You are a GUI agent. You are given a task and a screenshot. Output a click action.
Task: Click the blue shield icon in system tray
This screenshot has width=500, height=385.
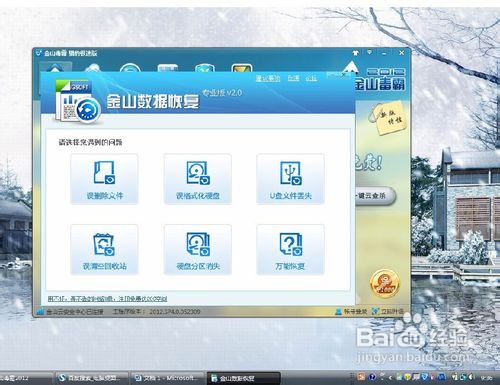[424, 377]
